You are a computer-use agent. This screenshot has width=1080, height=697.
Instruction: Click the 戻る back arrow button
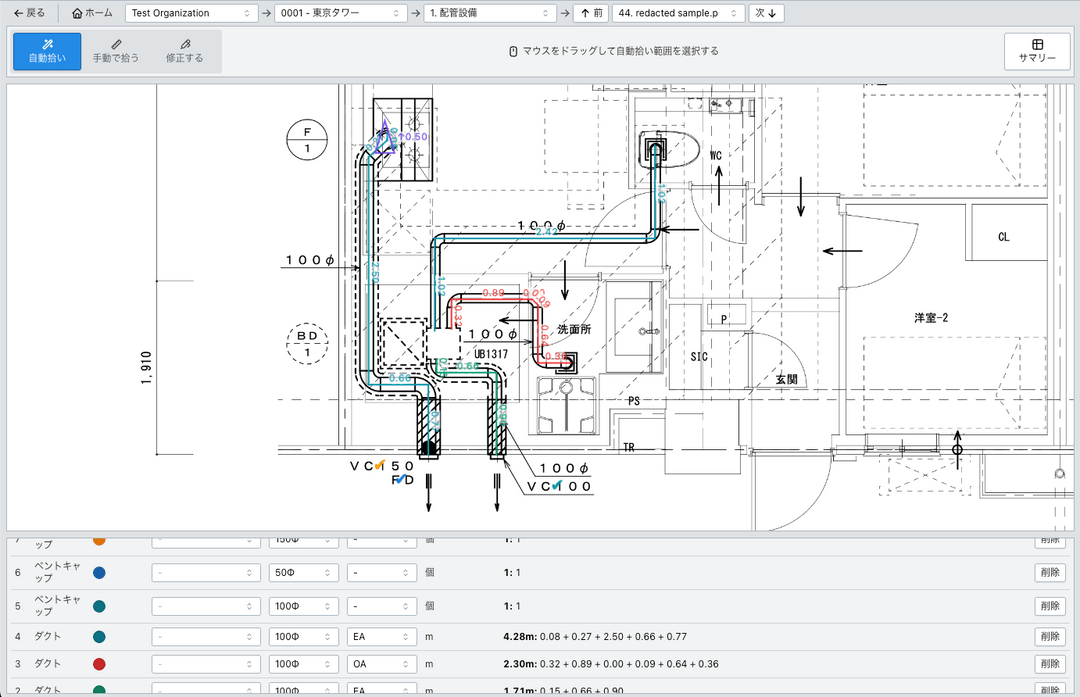(x=29, y=13)
